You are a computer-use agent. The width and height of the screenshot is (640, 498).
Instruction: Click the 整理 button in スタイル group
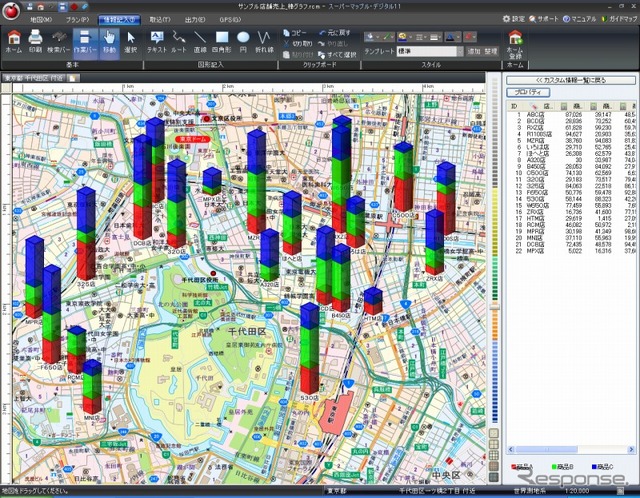point(491,51)
